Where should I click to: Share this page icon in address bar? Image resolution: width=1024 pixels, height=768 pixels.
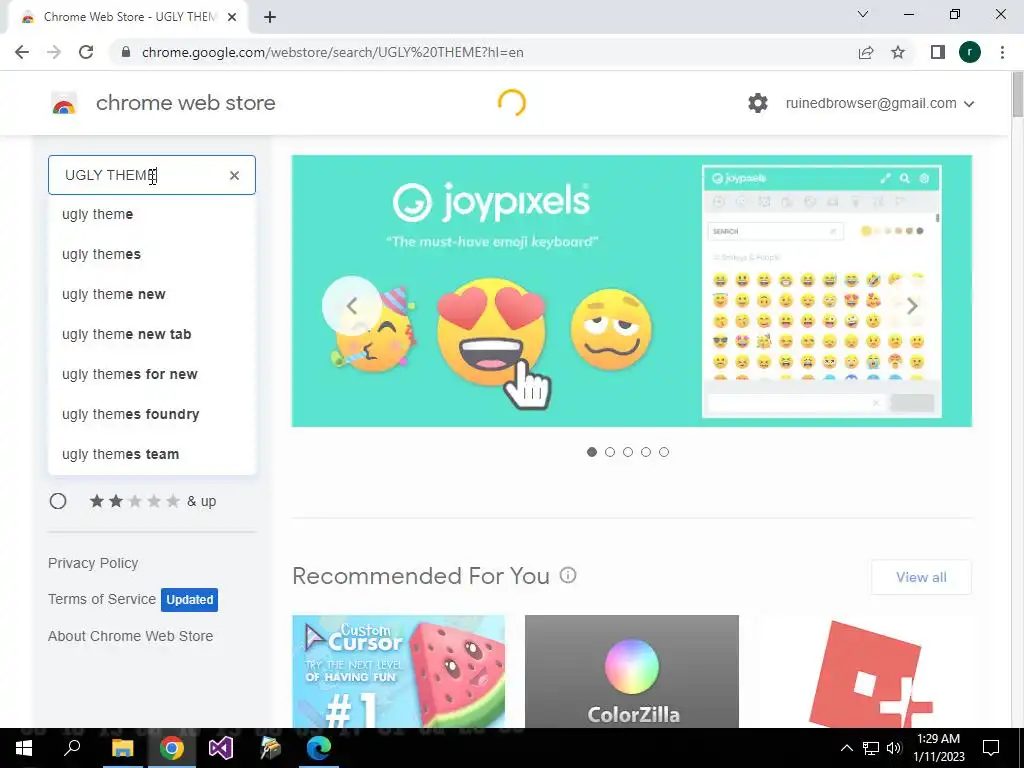pyautogui.click(x=866, y=52)
